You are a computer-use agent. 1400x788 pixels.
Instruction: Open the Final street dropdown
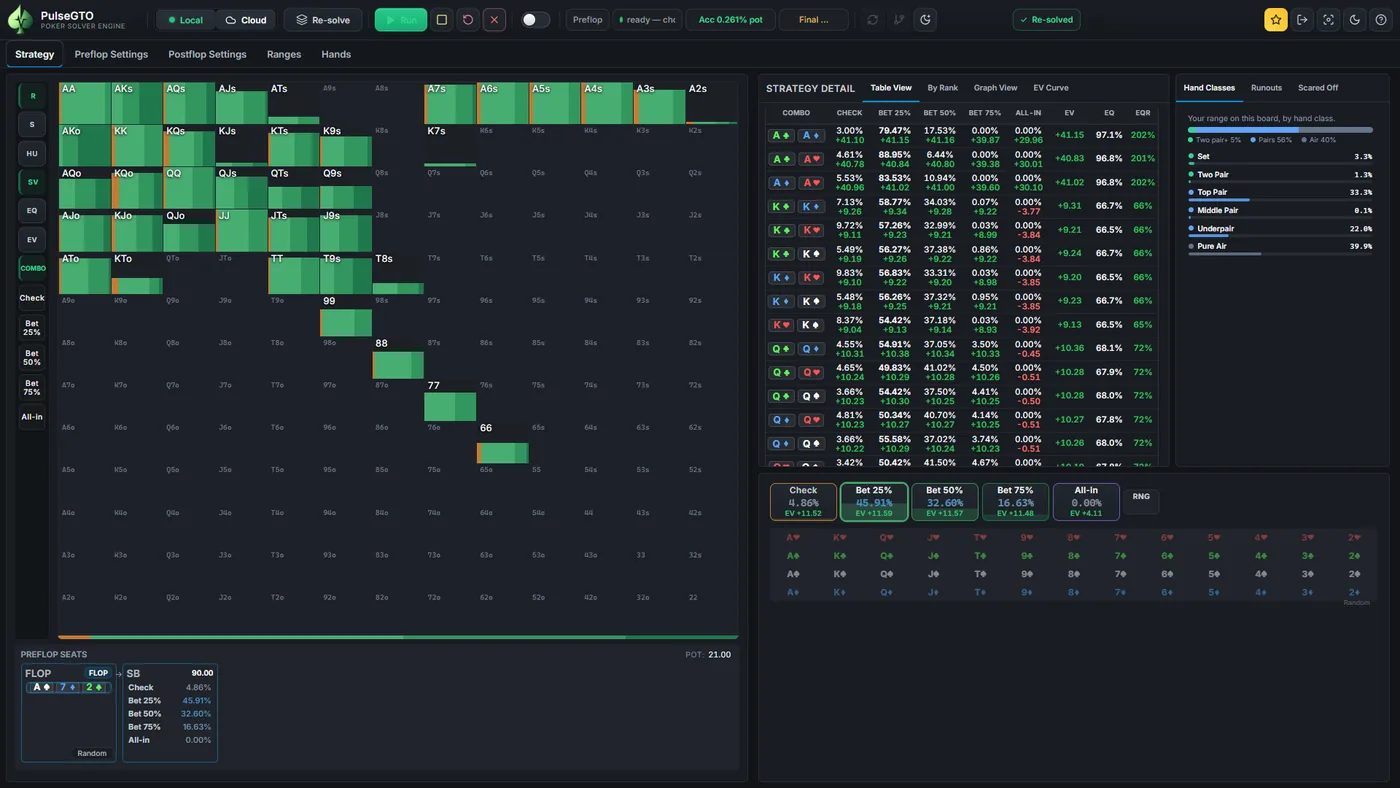814,20
